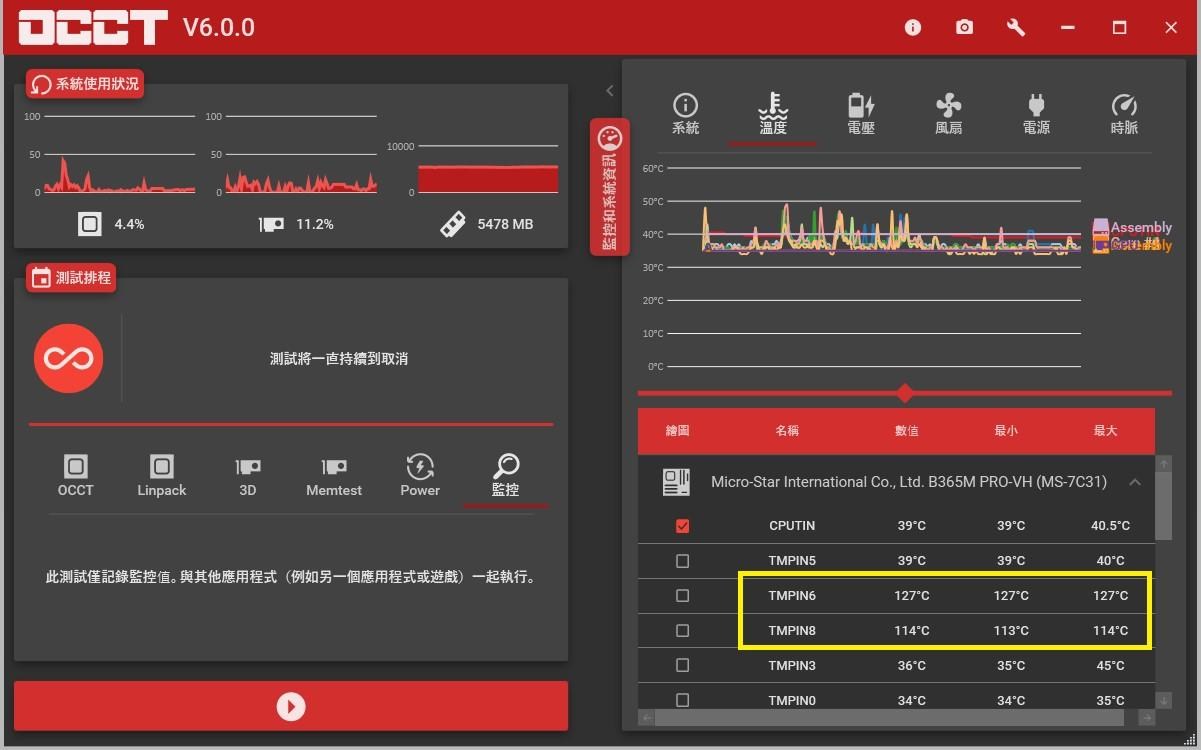This screenshot has width=1201, height=750.
Task: Disable the CPUTIN sensor checkbox
Action: (683, 525)
